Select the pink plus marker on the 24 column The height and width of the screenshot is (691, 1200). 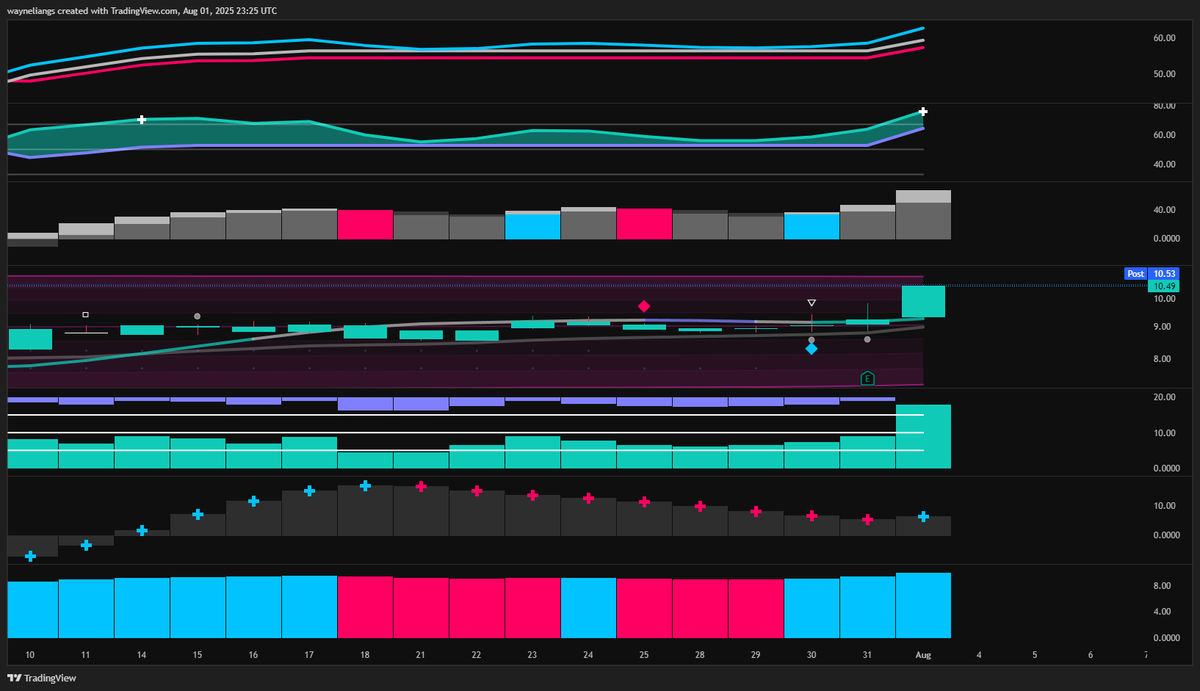(x=589, y=498)
